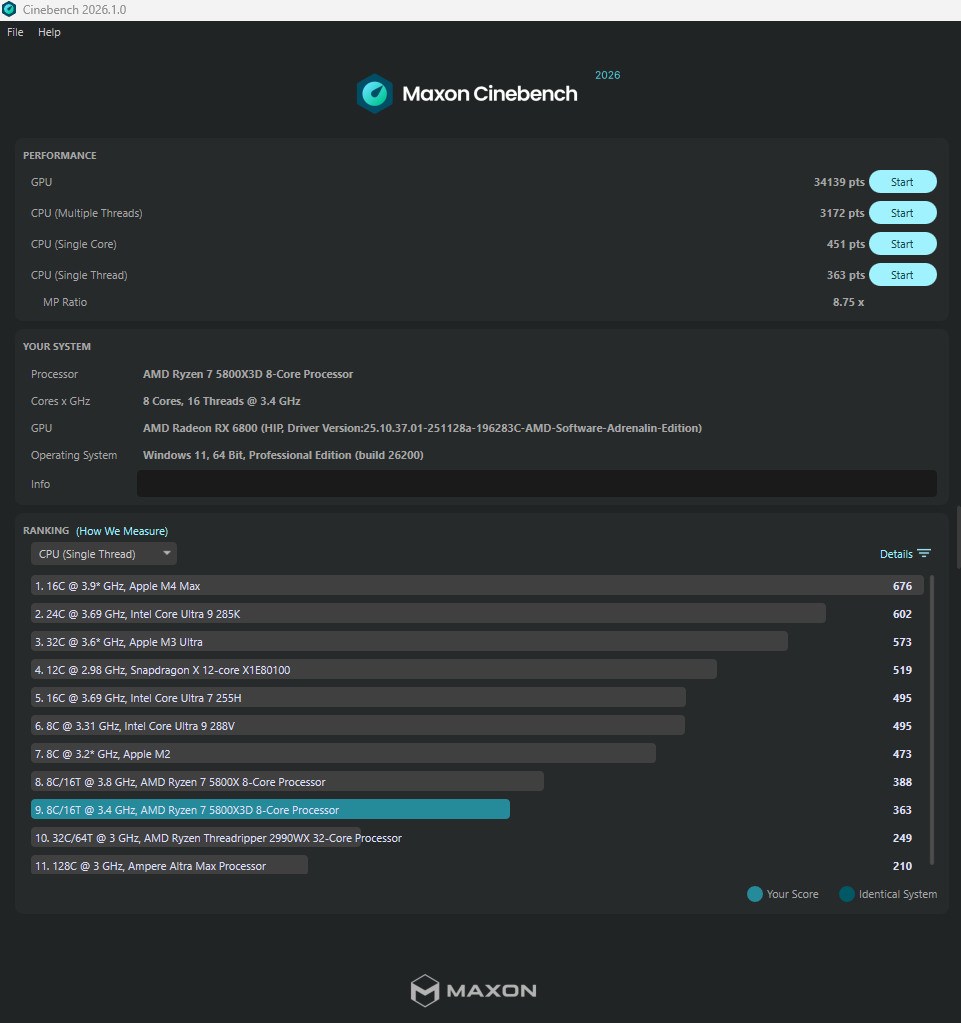Click the 363 pts single thread score
The height and width of the screenshot is (1023, 961).
846,275
